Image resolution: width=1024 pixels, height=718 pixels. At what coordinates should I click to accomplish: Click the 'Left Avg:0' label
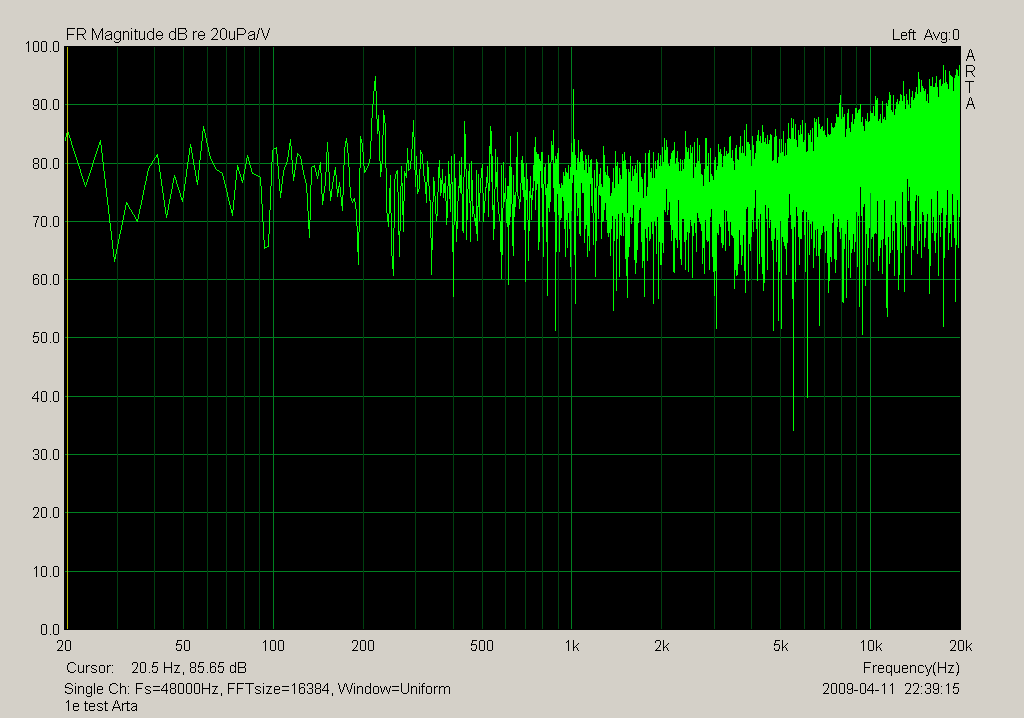[x=925, y=35]
